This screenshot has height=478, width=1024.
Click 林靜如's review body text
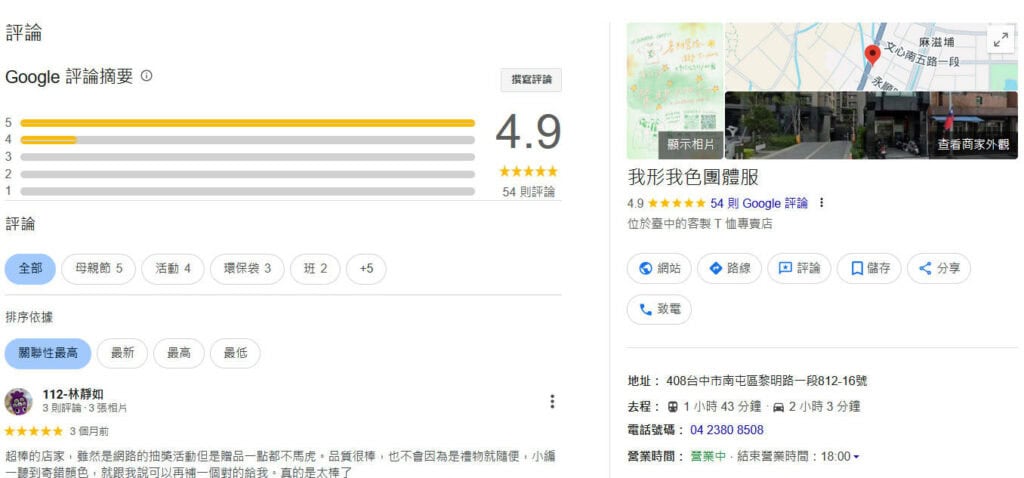(280, 464)
